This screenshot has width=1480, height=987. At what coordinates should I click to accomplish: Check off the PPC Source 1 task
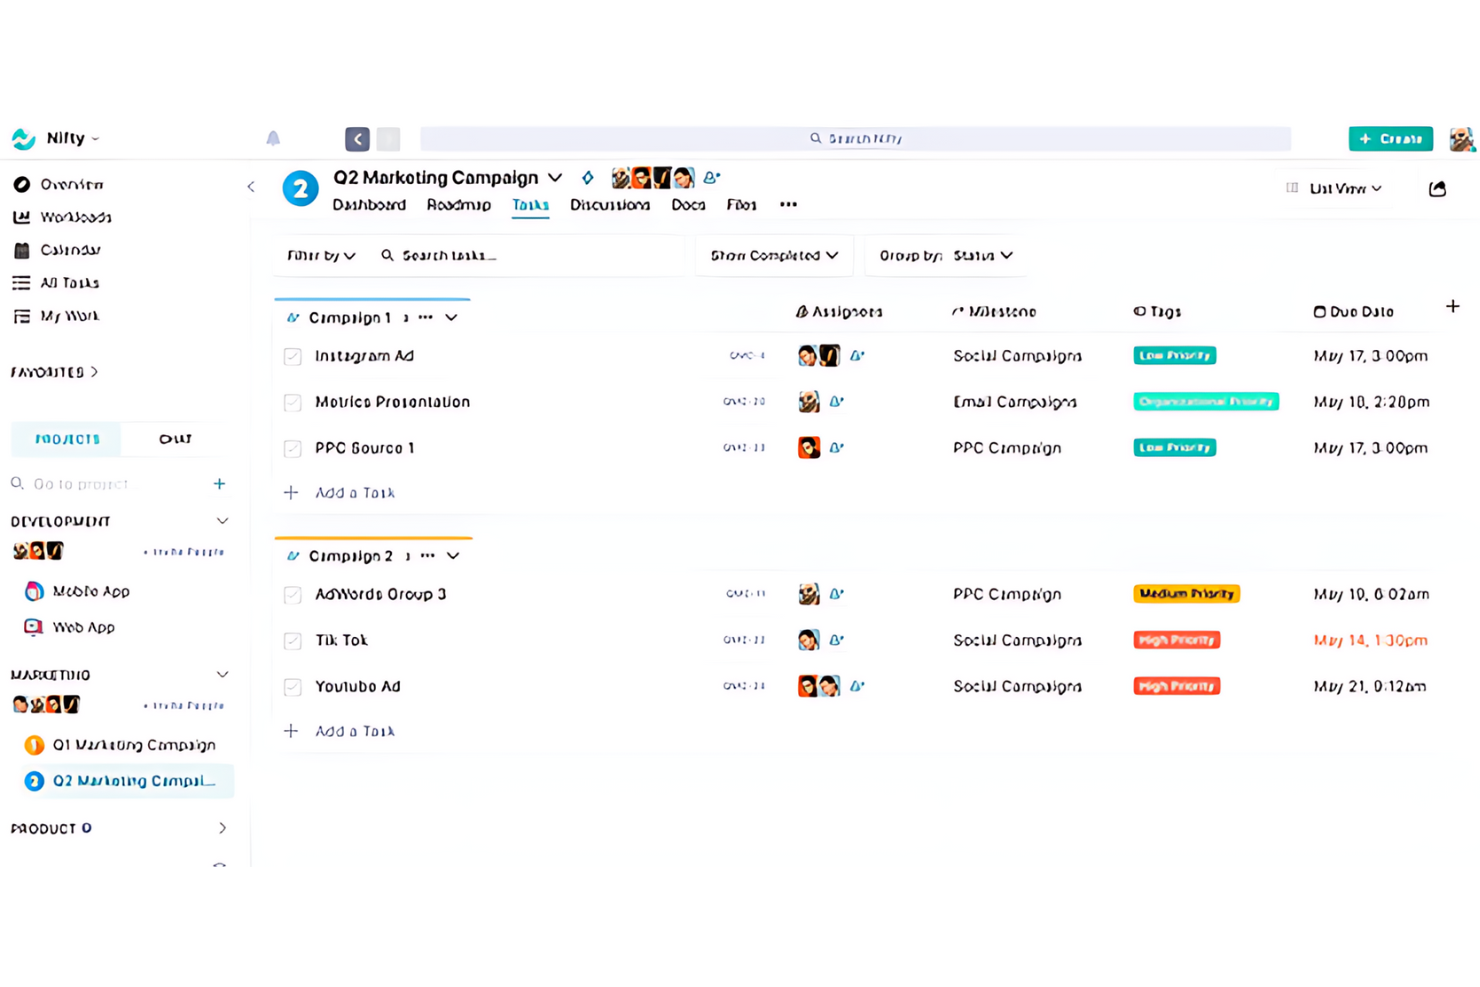(293, 448)
